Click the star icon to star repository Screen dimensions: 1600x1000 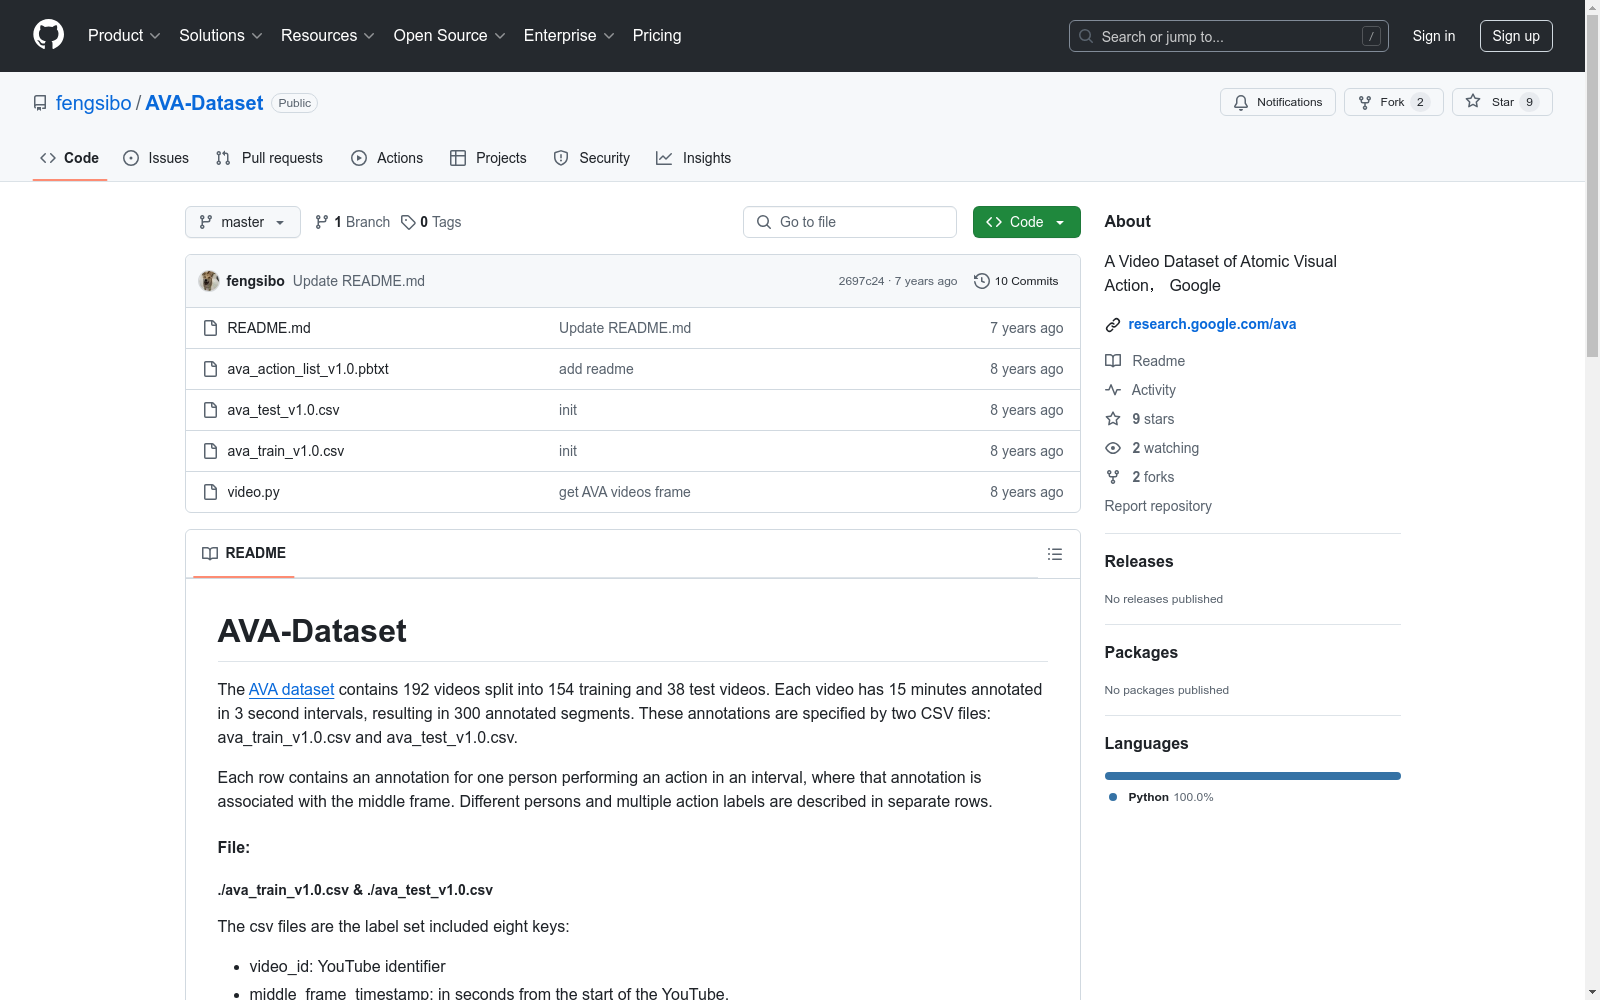tap(1473, 101)
